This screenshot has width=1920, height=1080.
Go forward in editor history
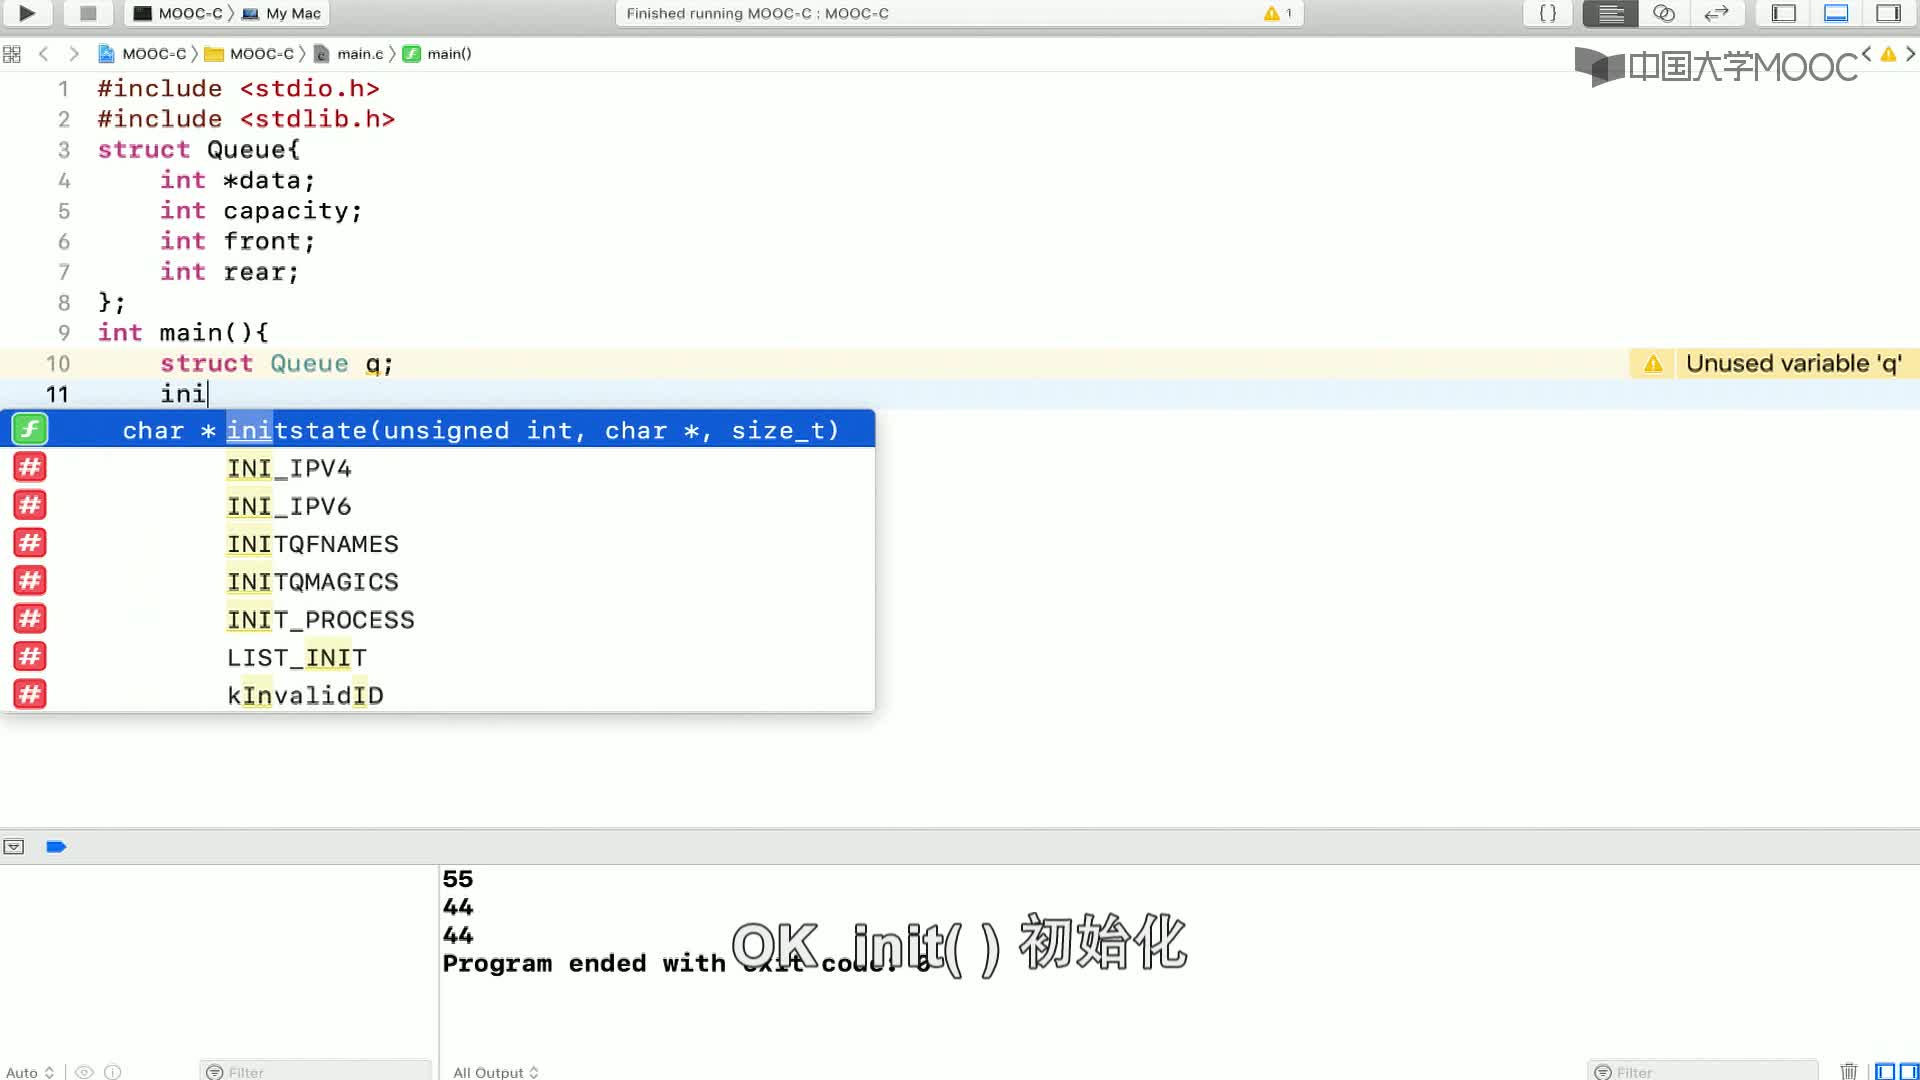click(x=73, y=54)
